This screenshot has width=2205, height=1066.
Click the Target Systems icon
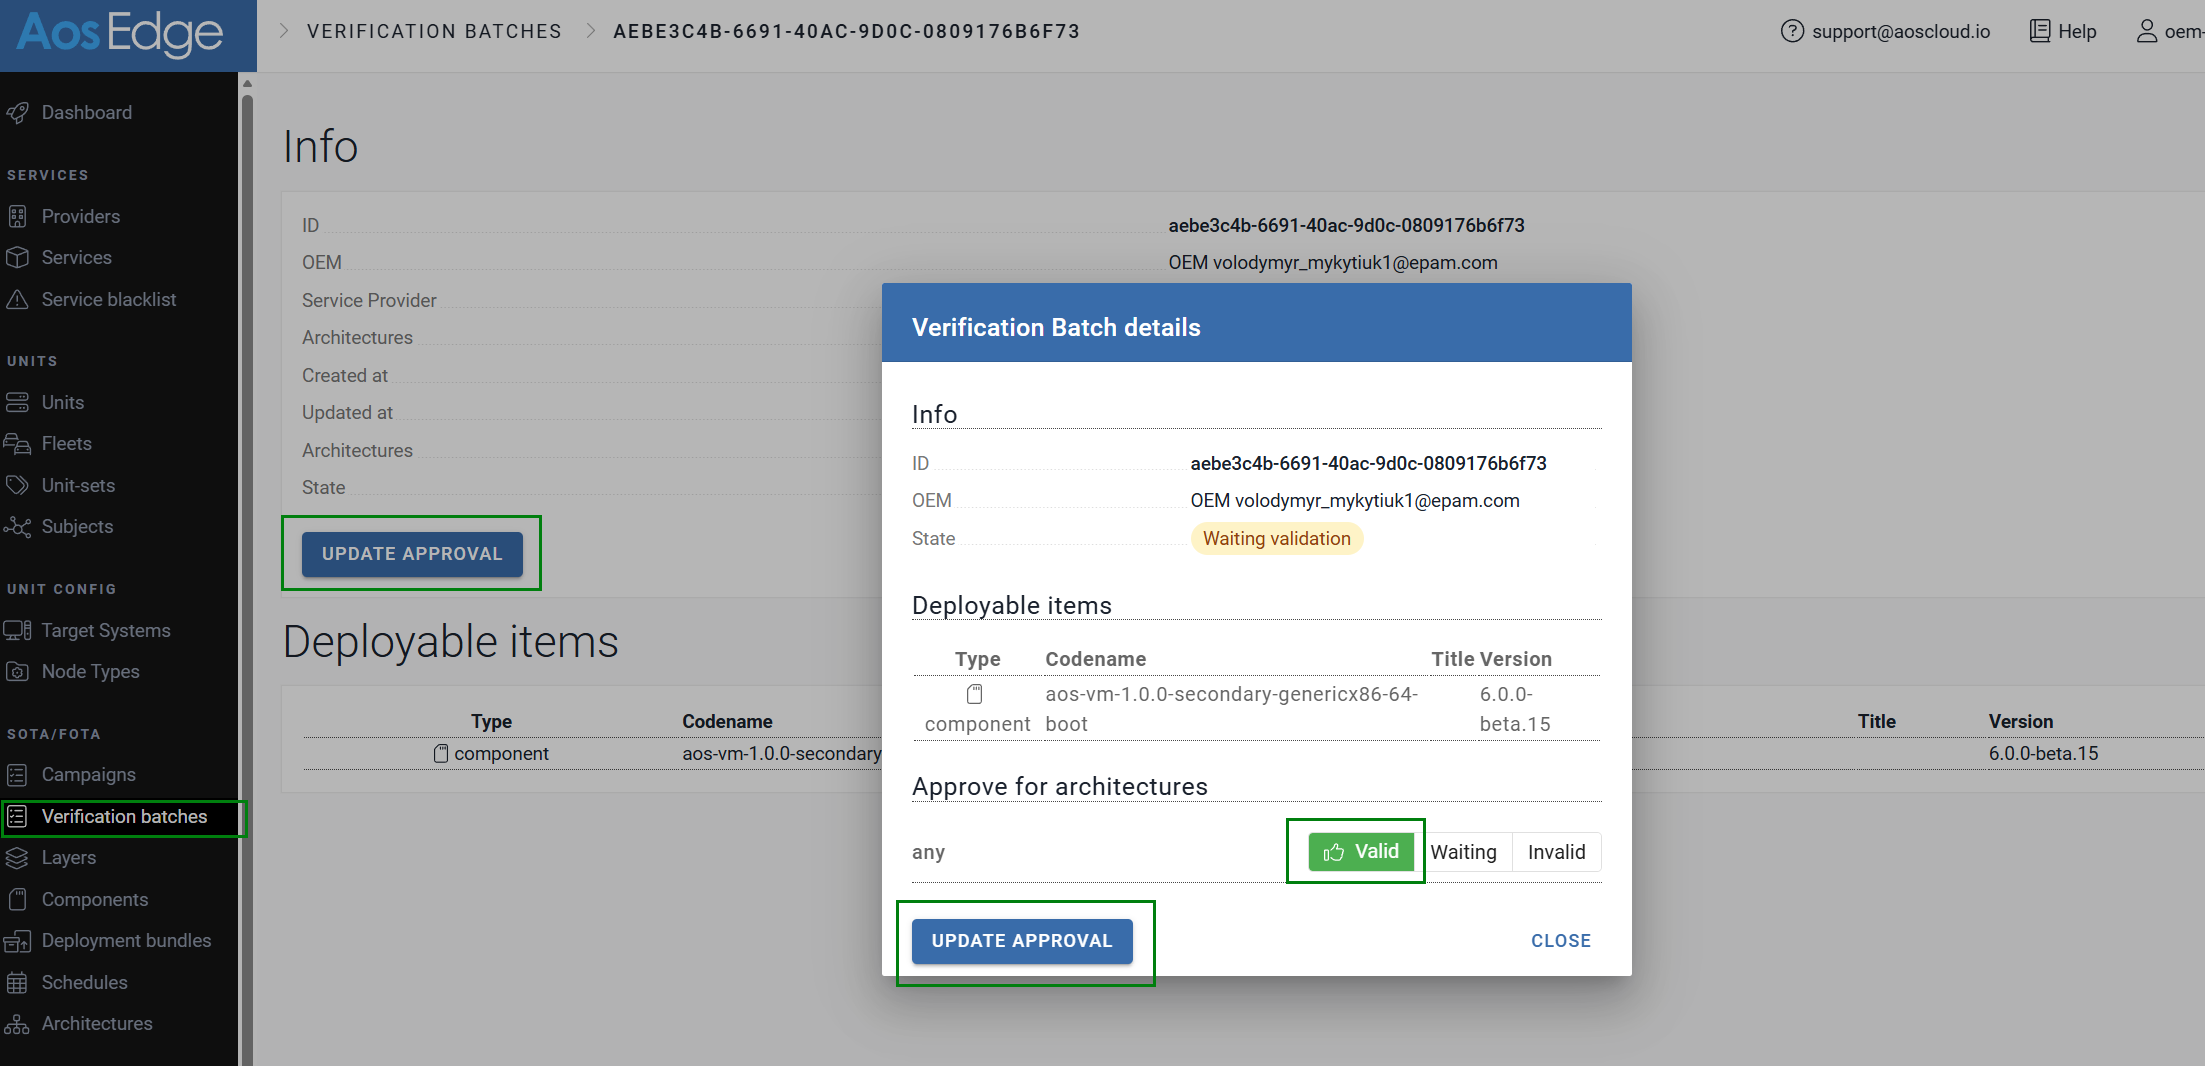coord(17,630)
